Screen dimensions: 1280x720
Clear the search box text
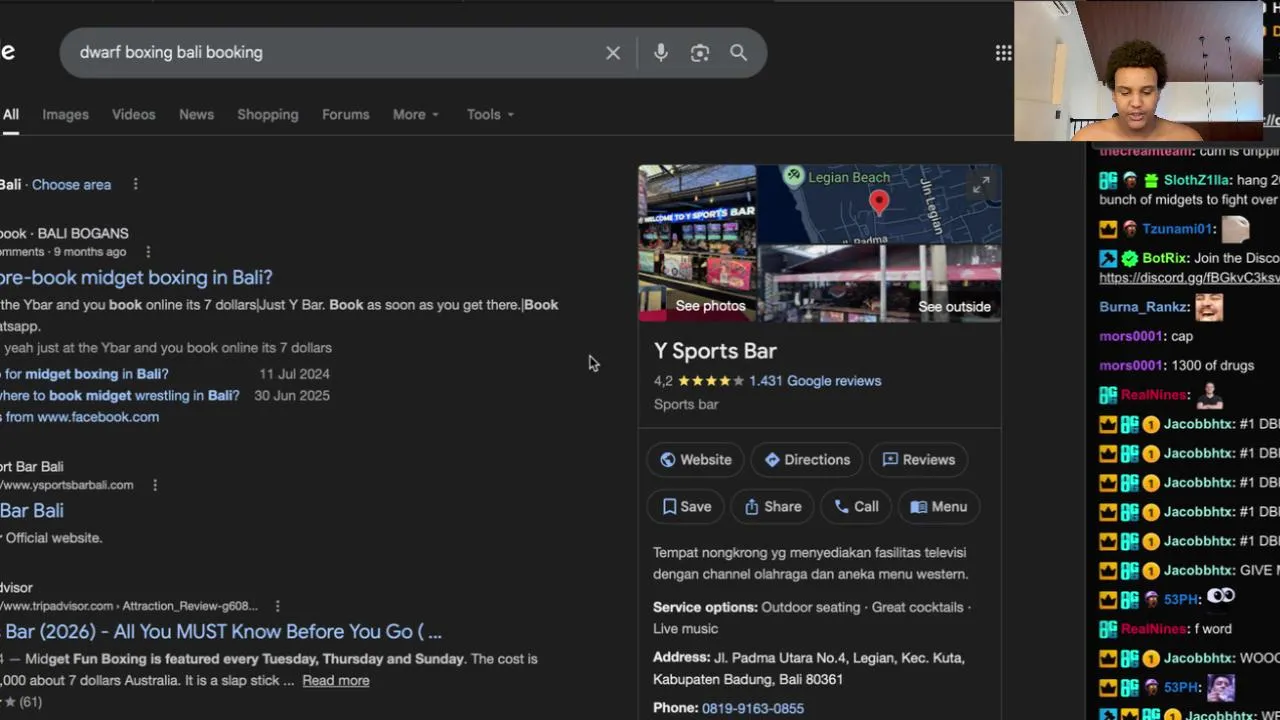click(613, 53)
